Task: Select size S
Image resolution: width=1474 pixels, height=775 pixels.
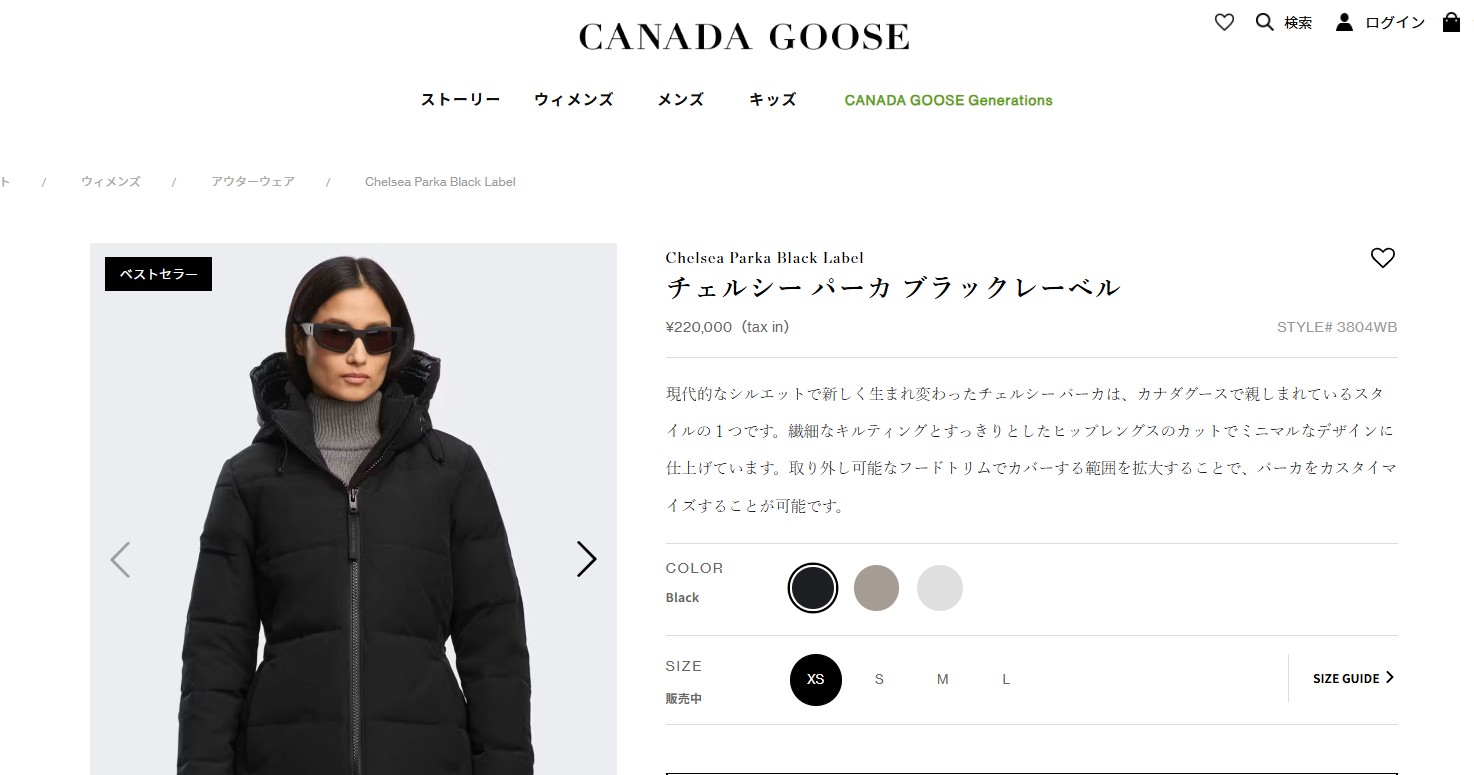Action: pos(879,679)
